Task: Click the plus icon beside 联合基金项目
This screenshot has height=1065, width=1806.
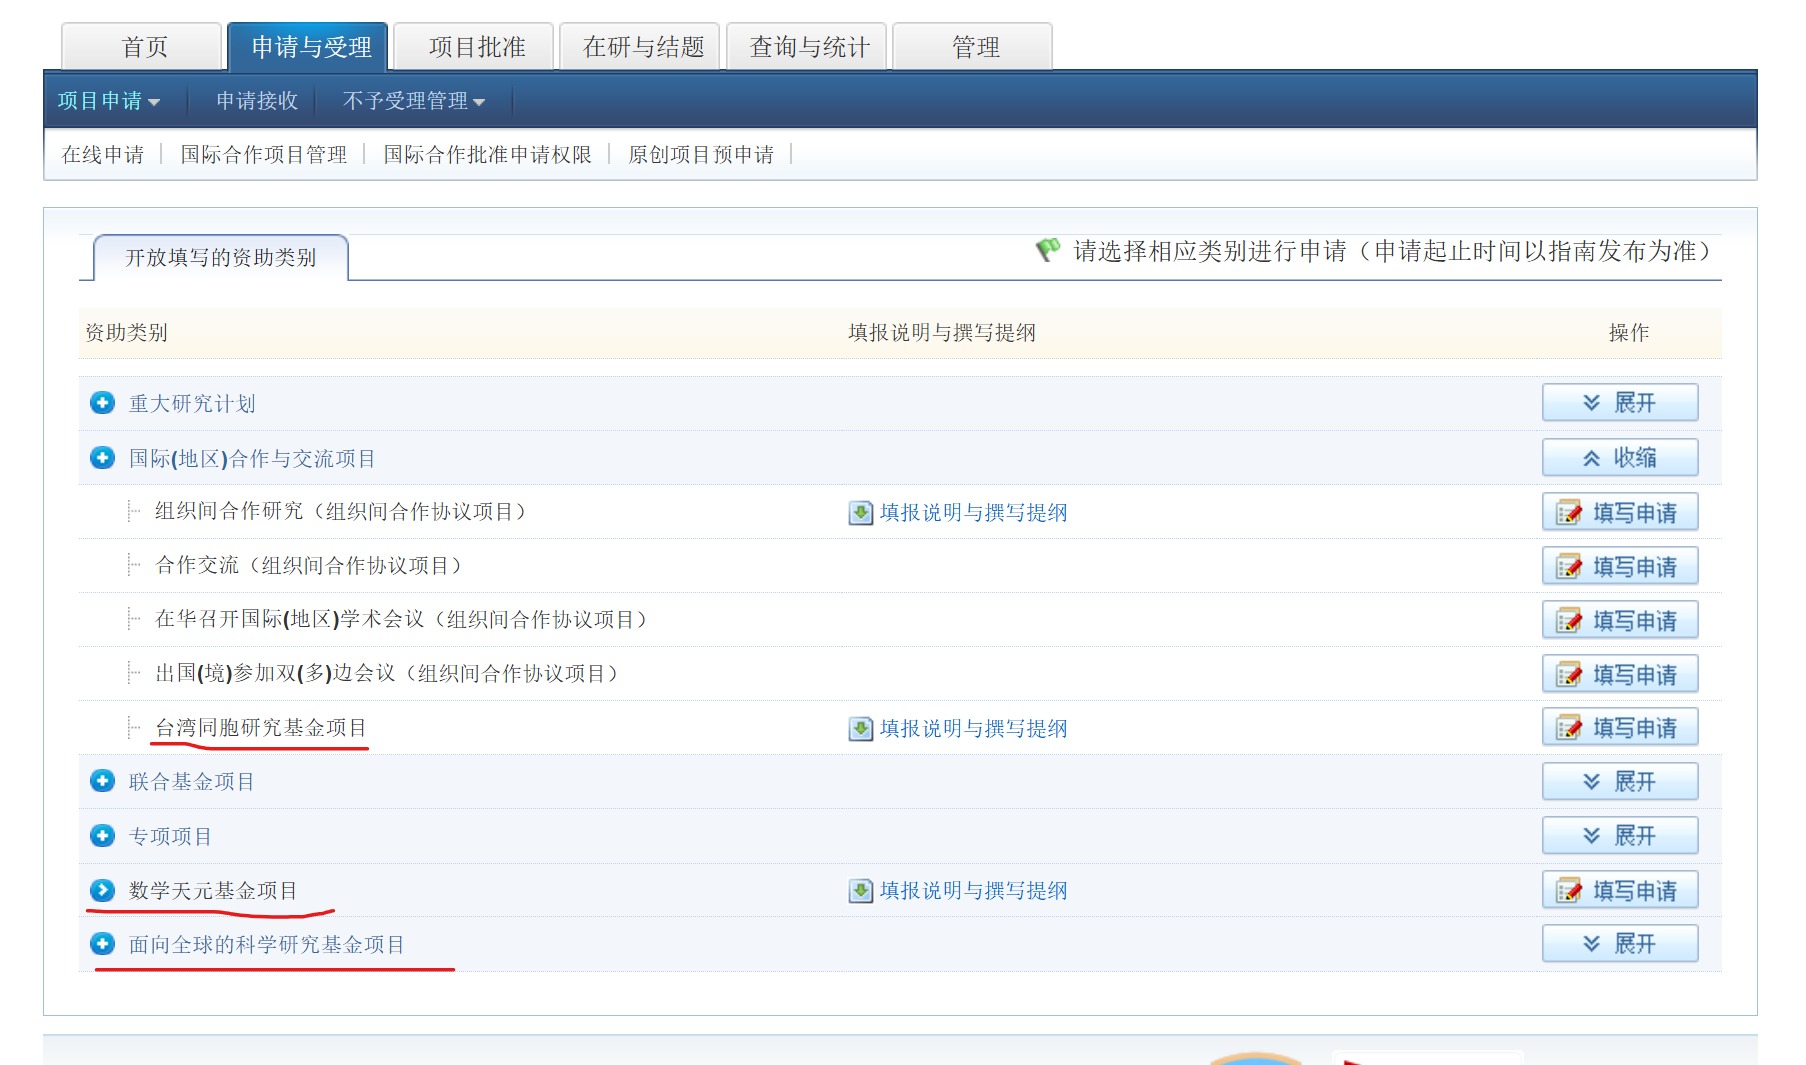Action: 102,781
